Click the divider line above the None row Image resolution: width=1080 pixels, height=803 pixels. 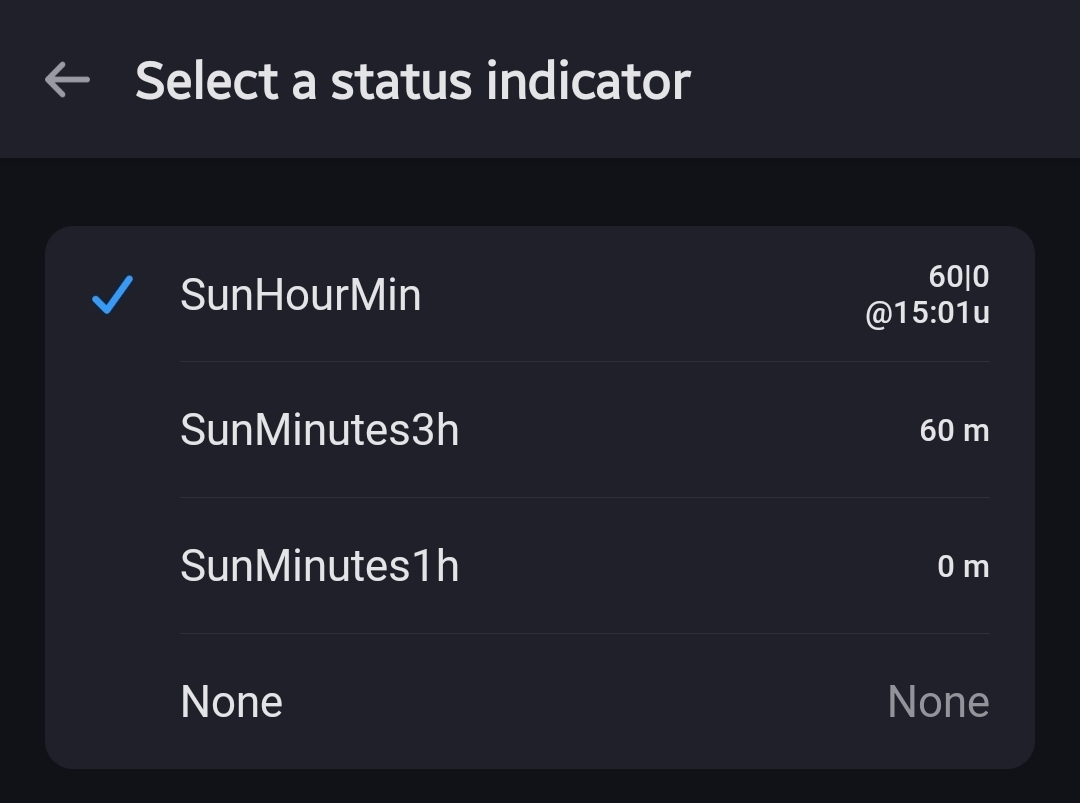(584, 633)
